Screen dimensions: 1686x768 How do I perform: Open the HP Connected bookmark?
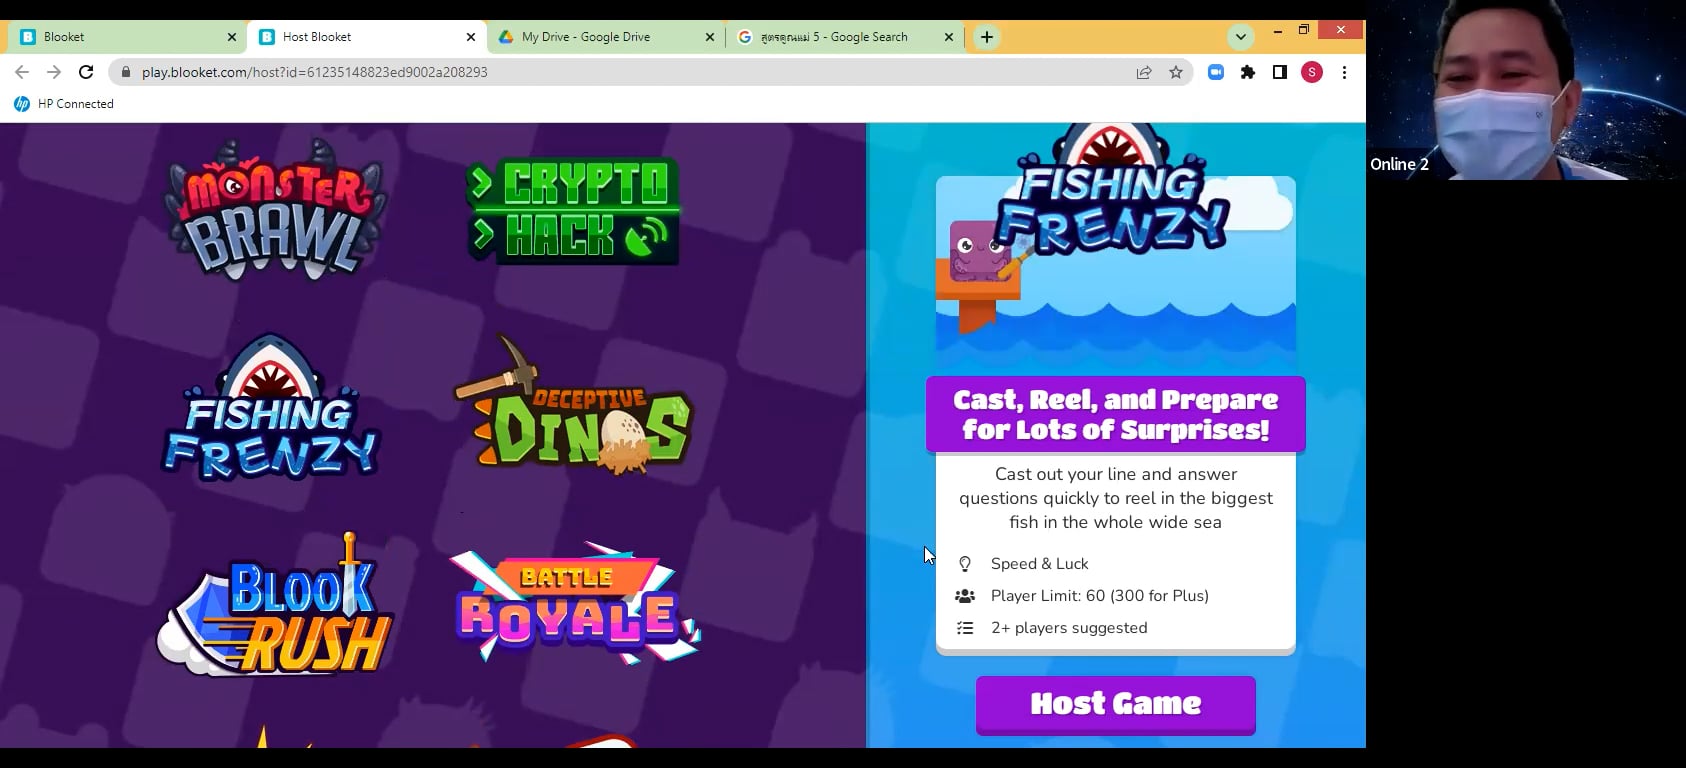point(64,104)
